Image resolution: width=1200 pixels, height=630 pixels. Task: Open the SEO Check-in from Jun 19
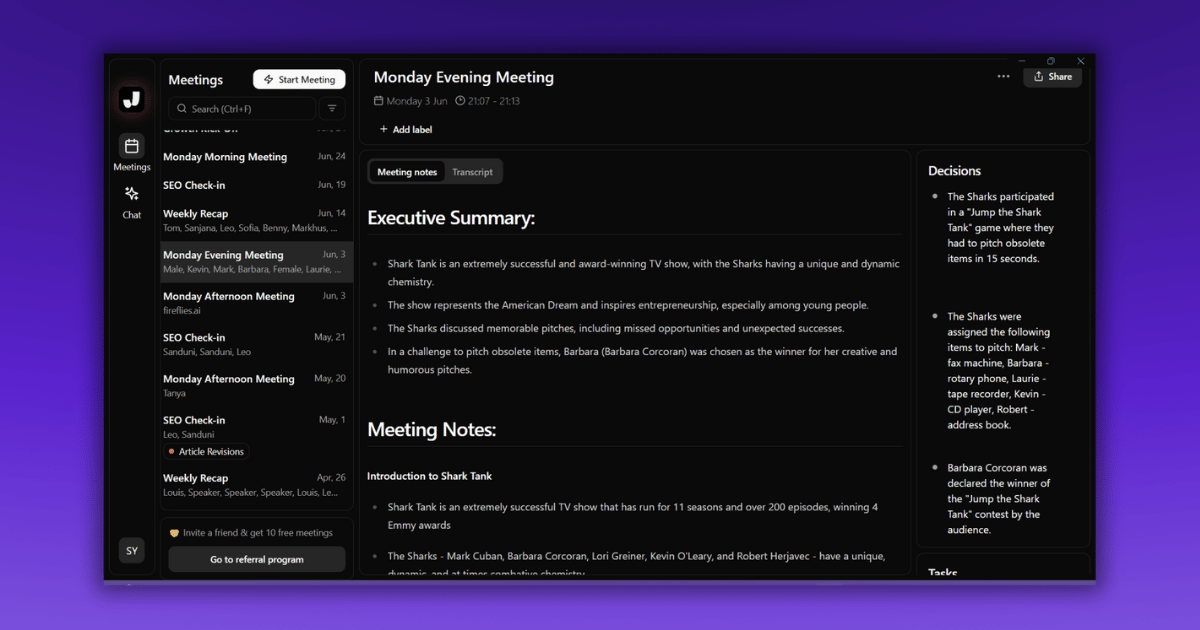(x=256, y=185)
